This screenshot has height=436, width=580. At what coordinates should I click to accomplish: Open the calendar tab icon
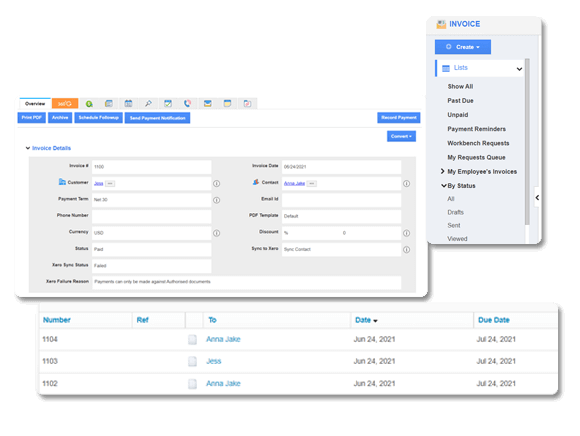128,104
